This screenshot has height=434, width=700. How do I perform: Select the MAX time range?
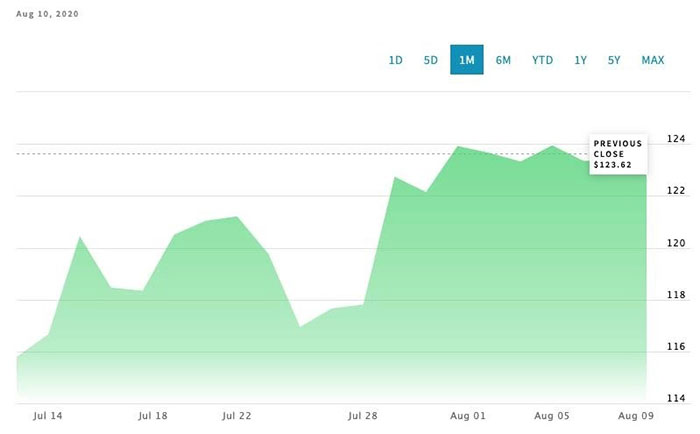653,60
